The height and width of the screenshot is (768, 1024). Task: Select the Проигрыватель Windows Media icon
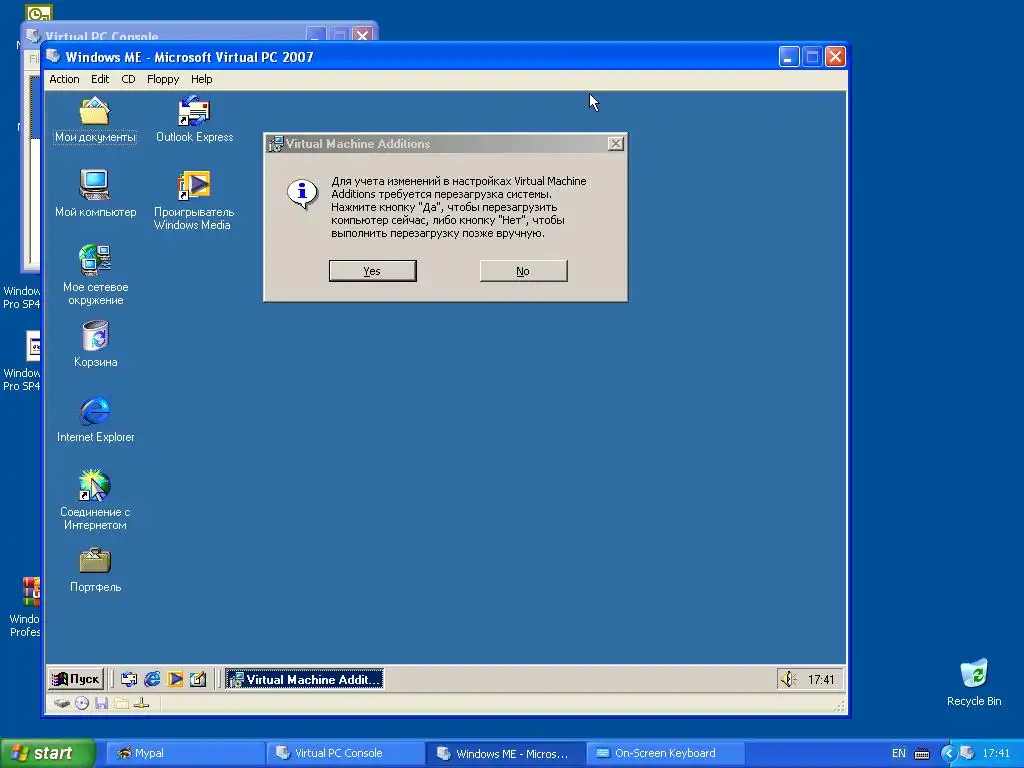[x=193, y=200]
